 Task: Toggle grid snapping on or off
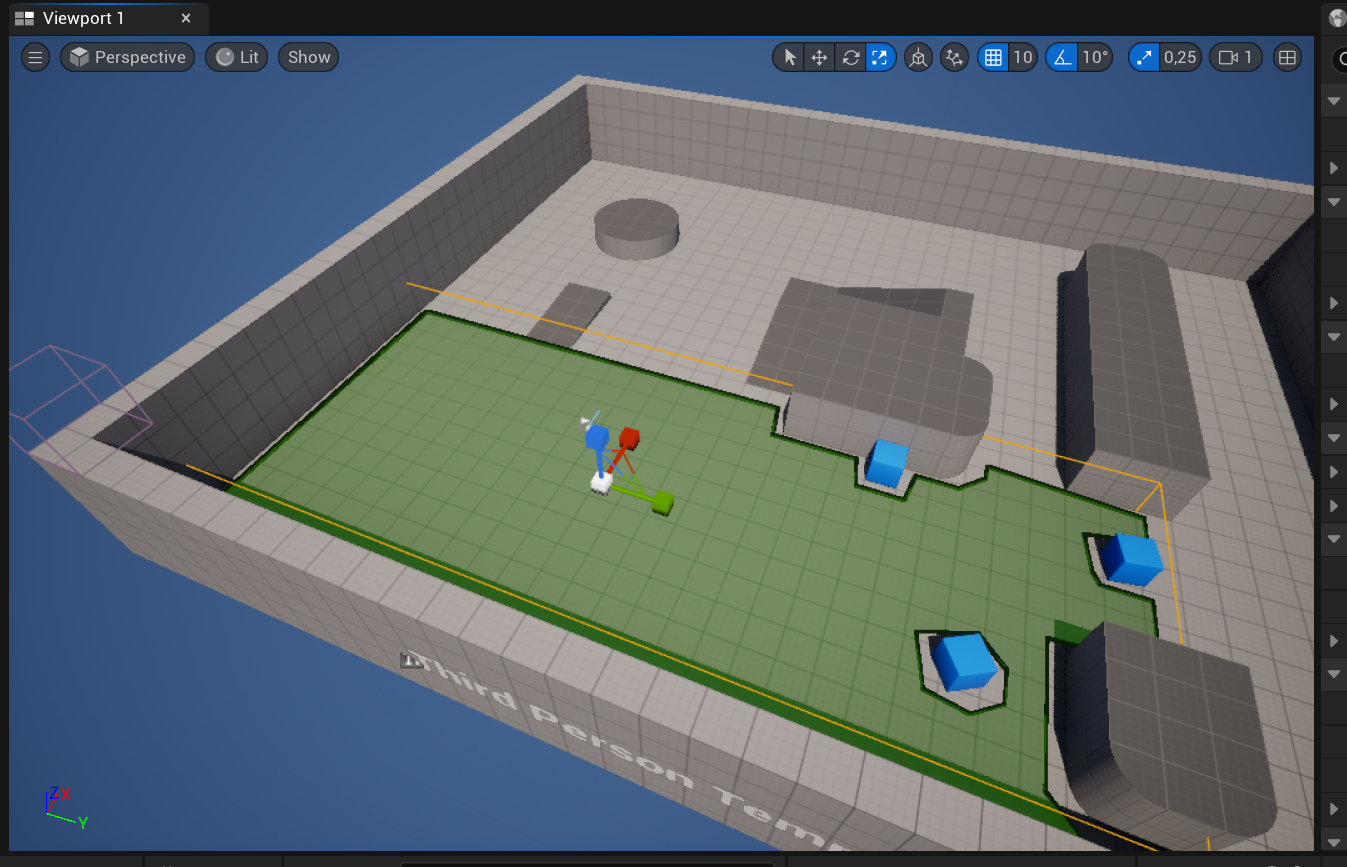[993, 57]
